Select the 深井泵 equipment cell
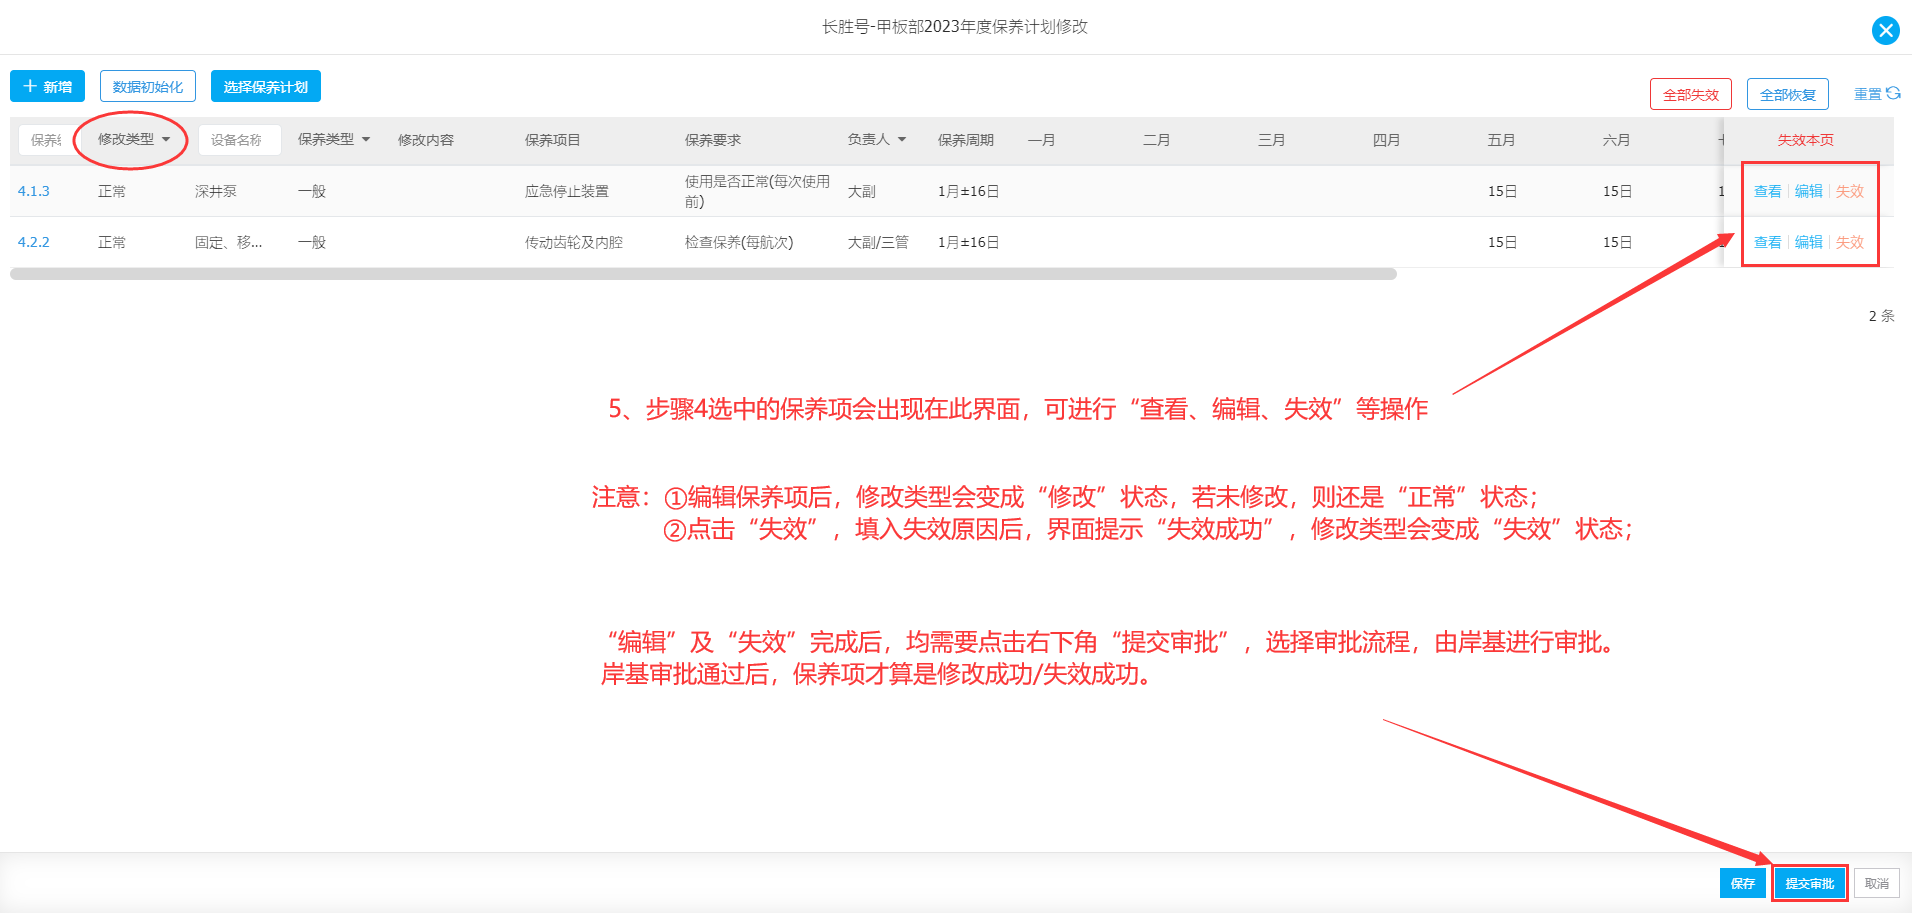This screenshot has height=914, width=1912. pyautogui.click(x=216, y=191)
